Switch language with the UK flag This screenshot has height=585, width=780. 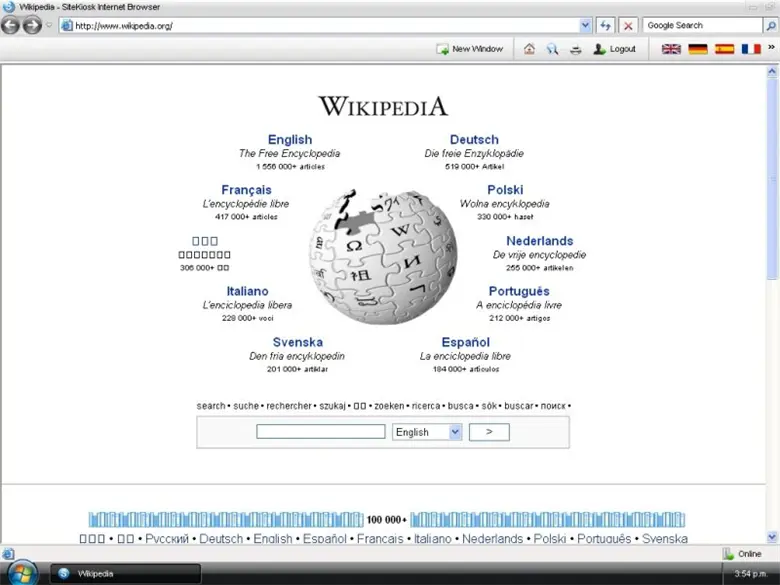(x=671, y=49)
